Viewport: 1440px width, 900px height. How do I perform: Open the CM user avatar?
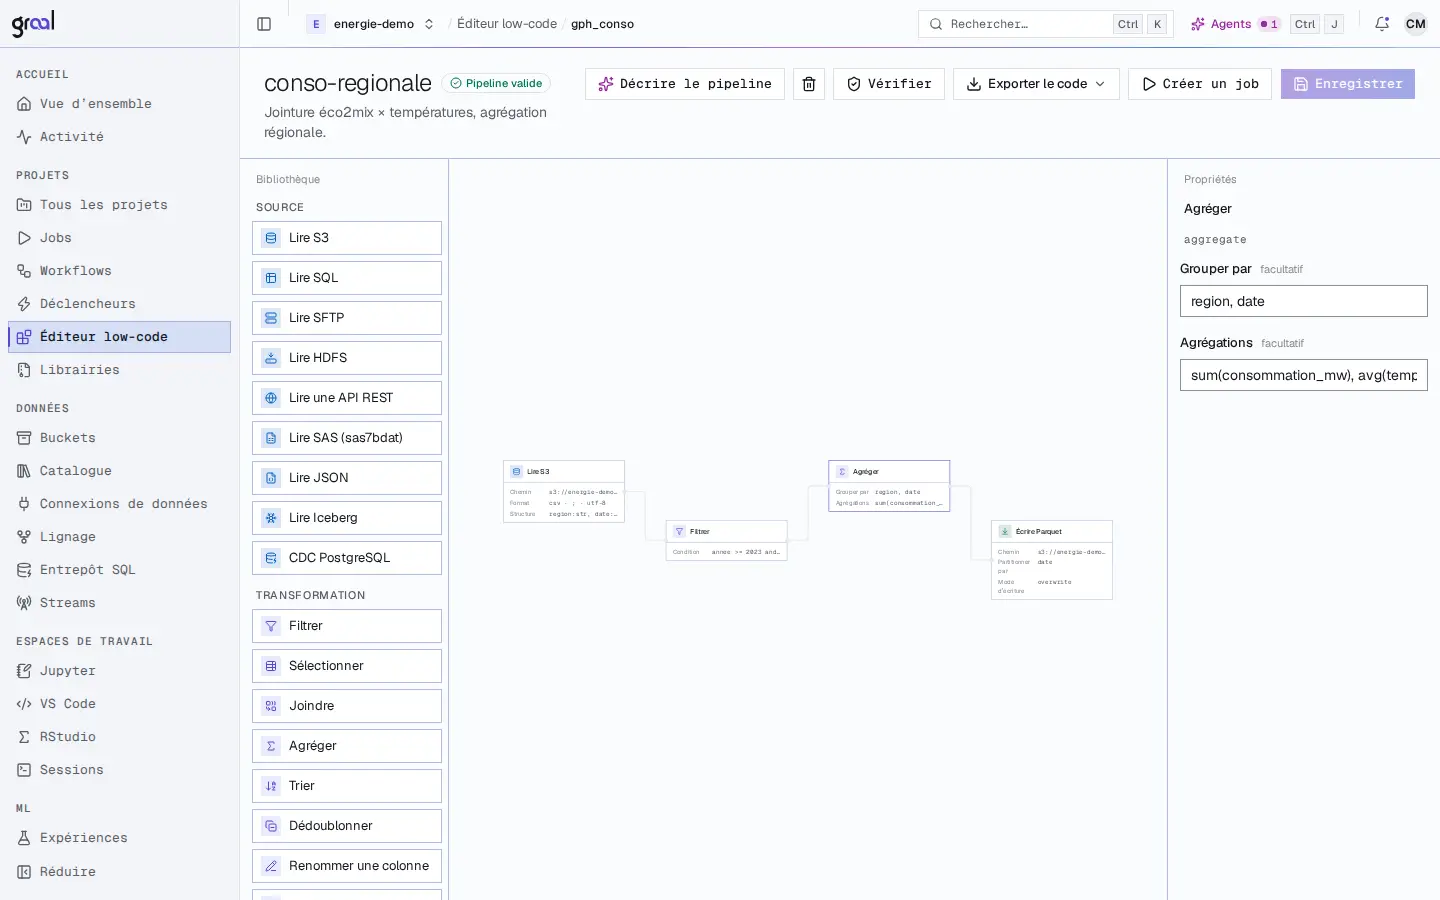click(1416, 24)
